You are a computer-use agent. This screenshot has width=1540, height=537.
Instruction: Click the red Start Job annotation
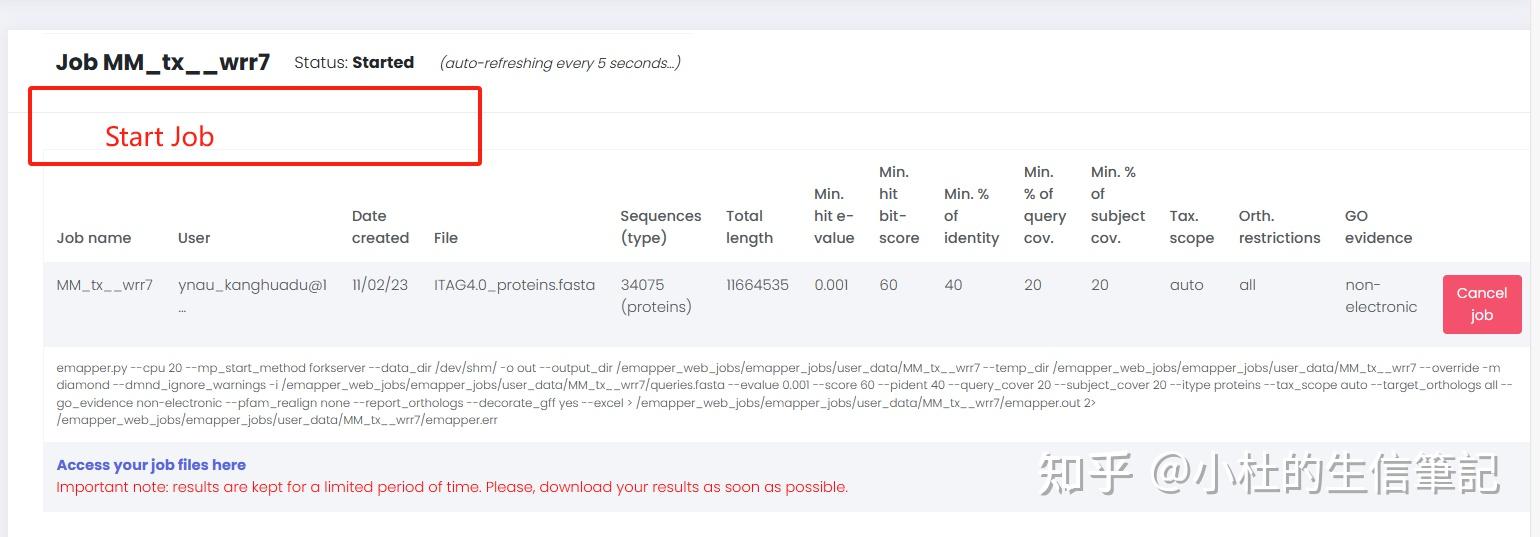tap(160, 137)
